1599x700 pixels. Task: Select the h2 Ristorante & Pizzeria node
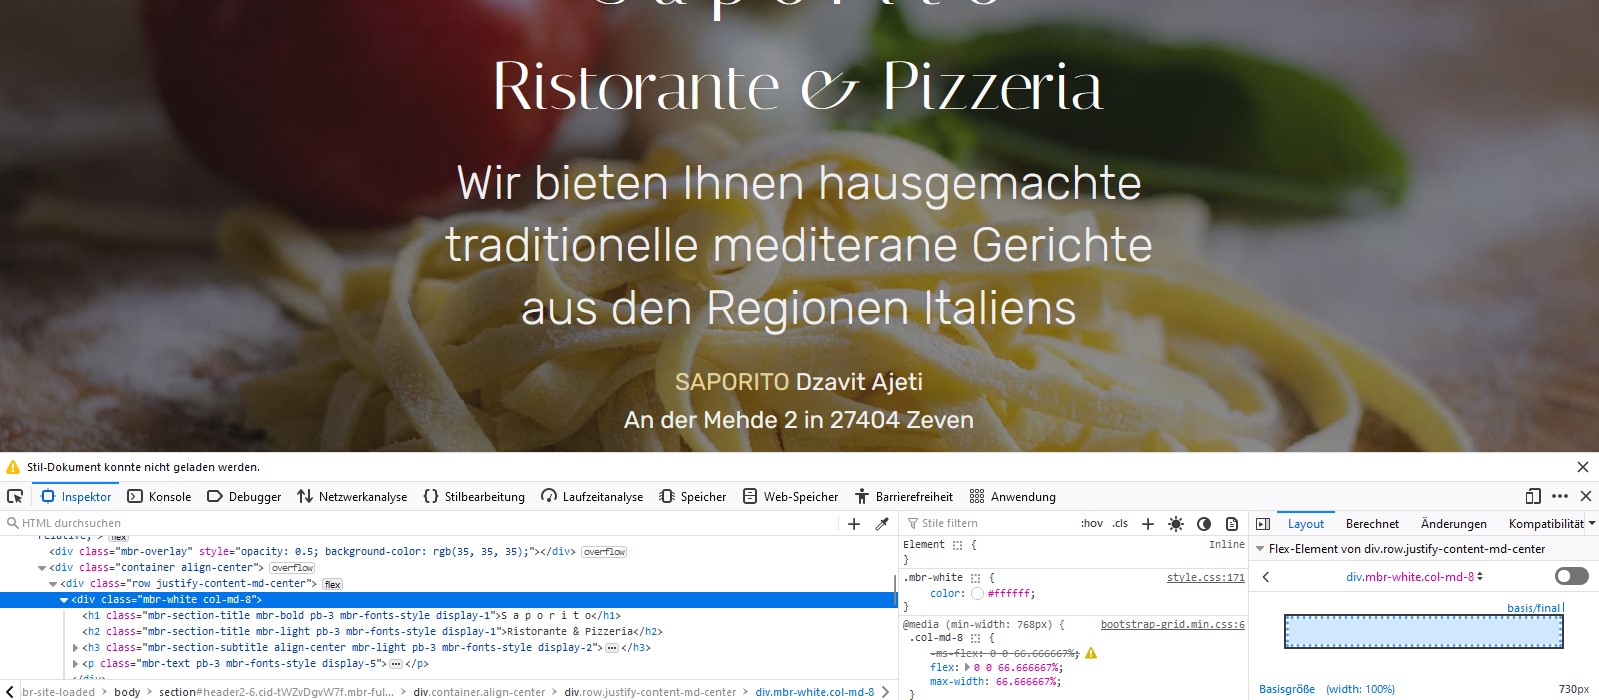(x=372, y=632)
